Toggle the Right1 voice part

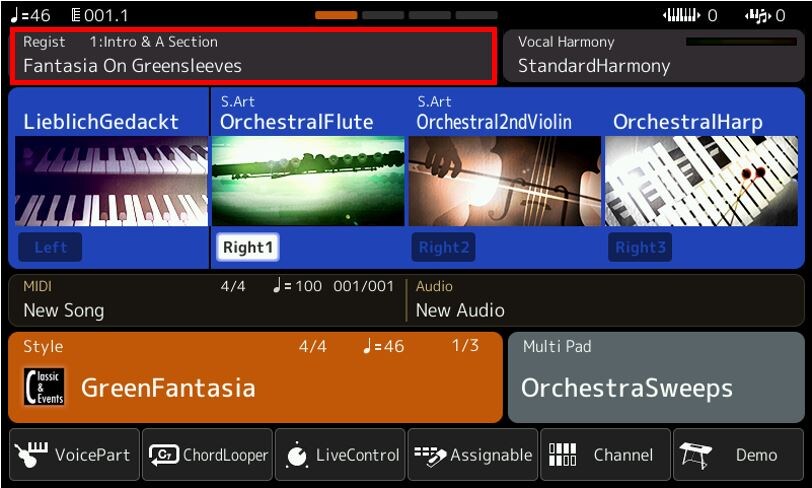click(247, 247)
